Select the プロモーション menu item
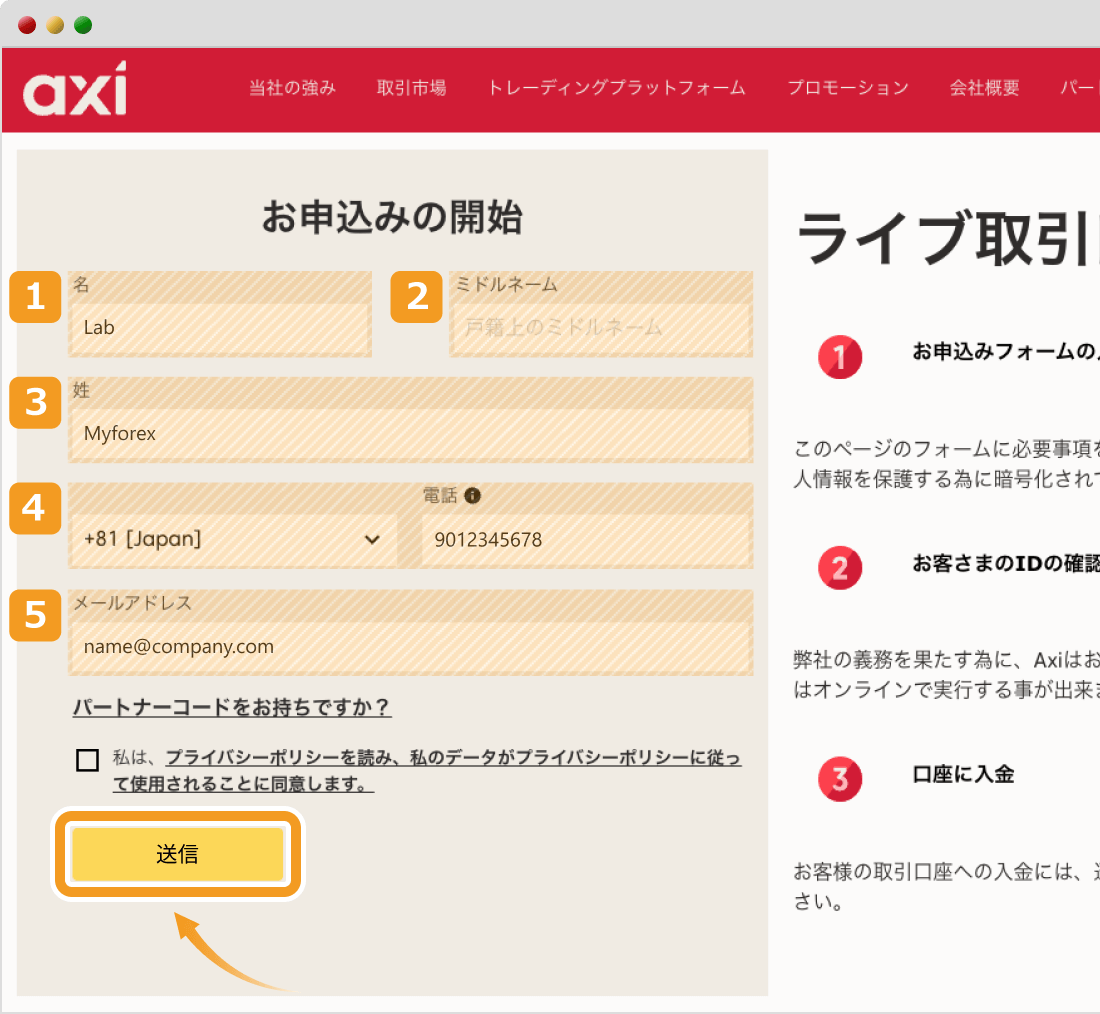This screenshot has height=1014, width=1100. (847, 88)
